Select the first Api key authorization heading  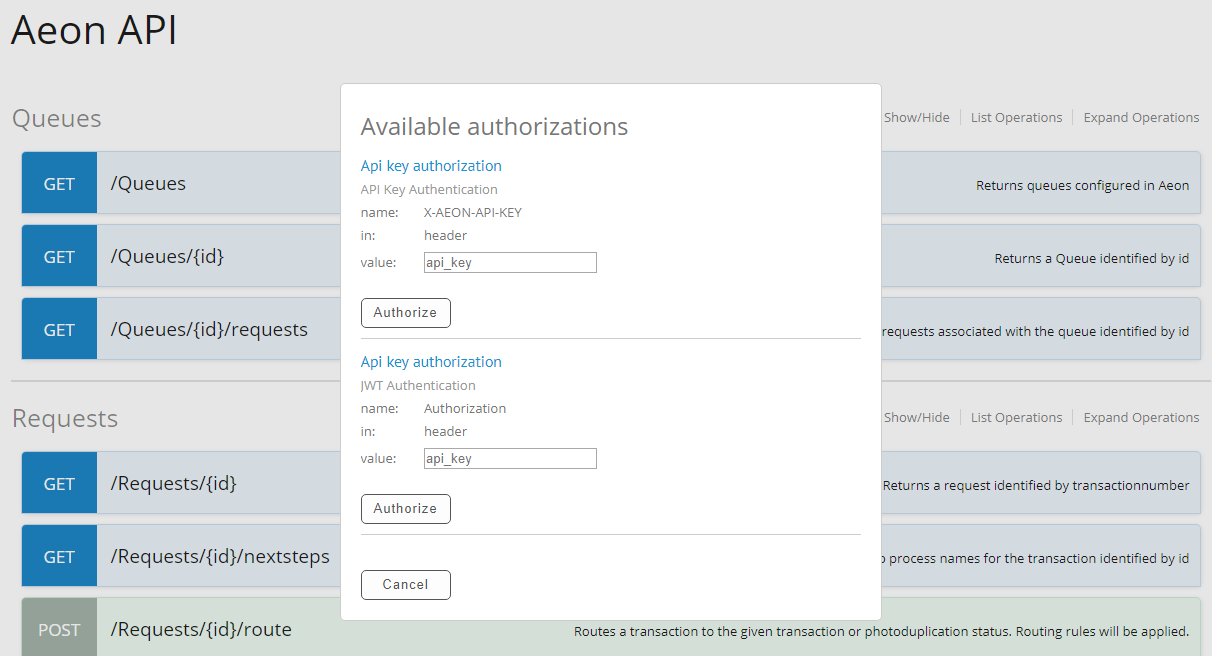pyautogui.click(x=430, y=165)
